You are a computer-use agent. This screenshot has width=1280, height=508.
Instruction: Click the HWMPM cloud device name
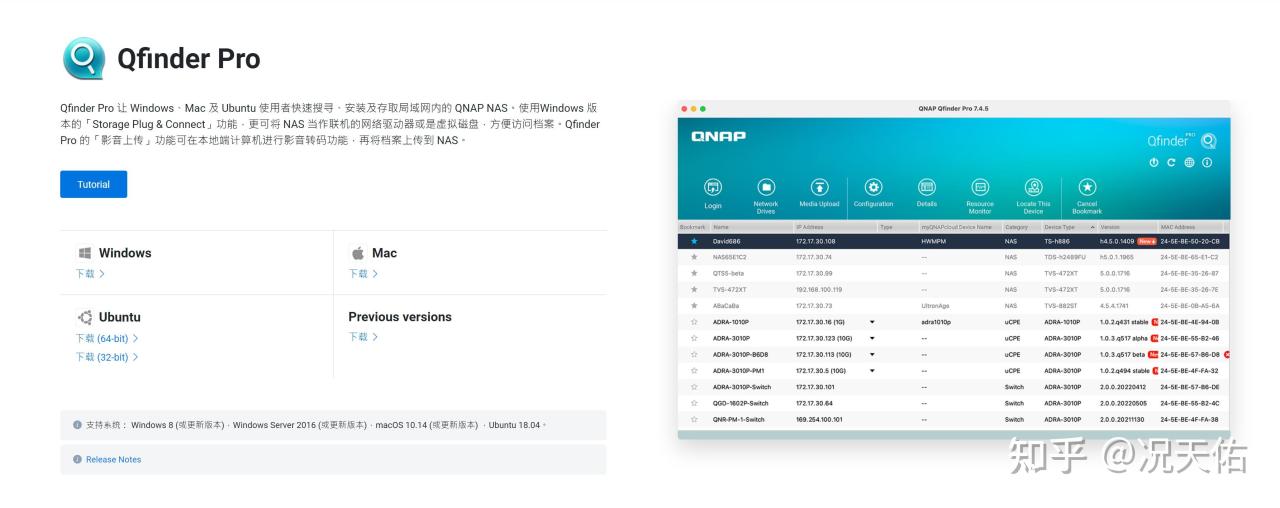pyautogui.click(x=932, y=241)
